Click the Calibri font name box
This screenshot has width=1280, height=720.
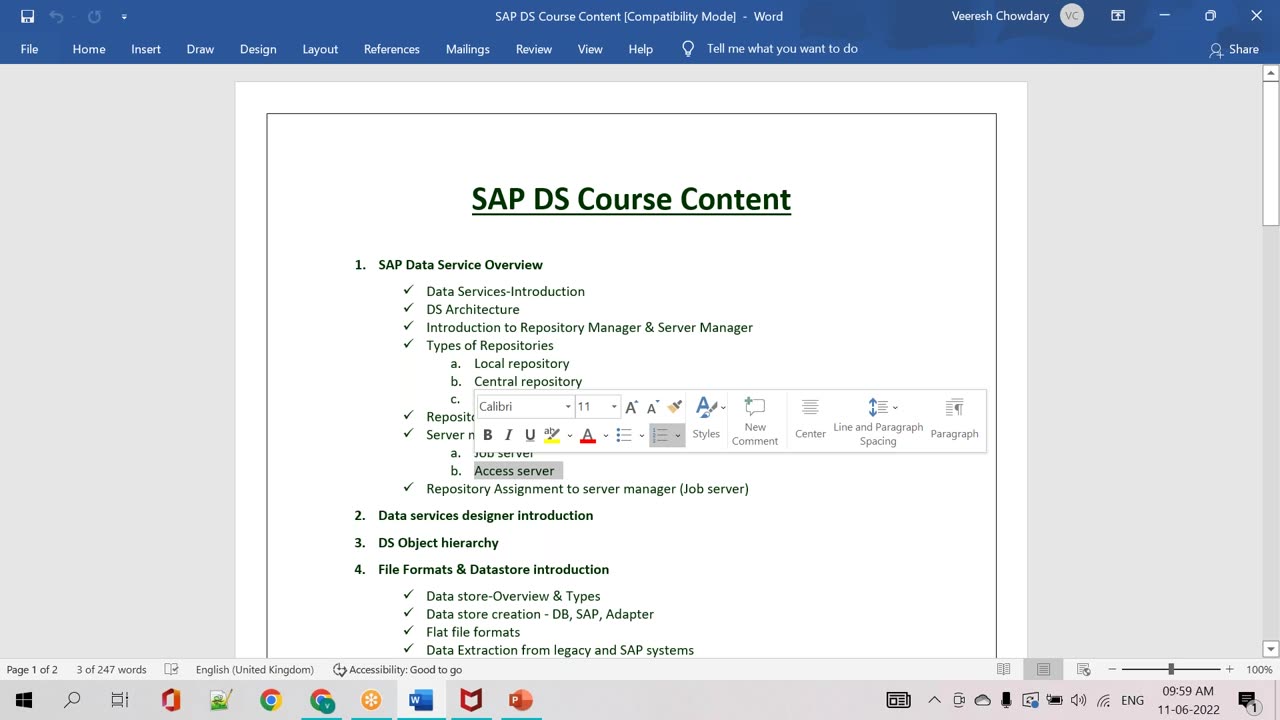click(x=519, y=407)
